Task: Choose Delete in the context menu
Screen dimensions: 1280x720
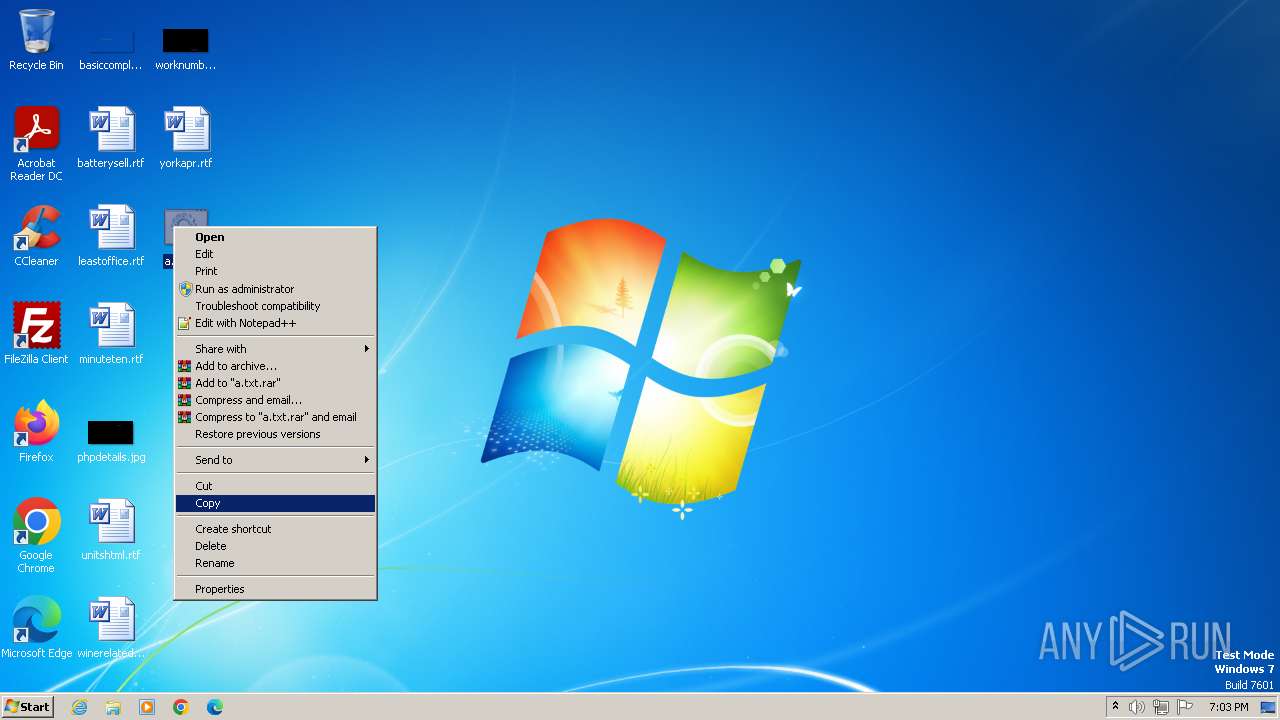Action: click(x=275, y=546)
